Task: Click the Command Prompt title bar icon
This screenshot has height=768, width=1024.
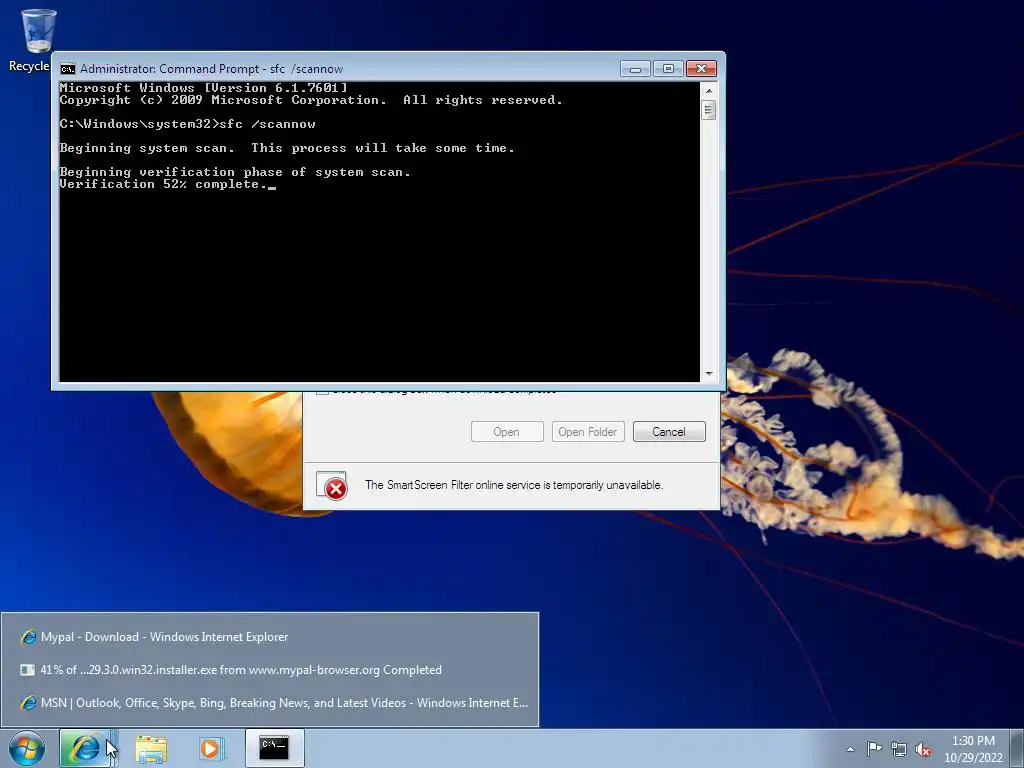Action: [67, 69]
